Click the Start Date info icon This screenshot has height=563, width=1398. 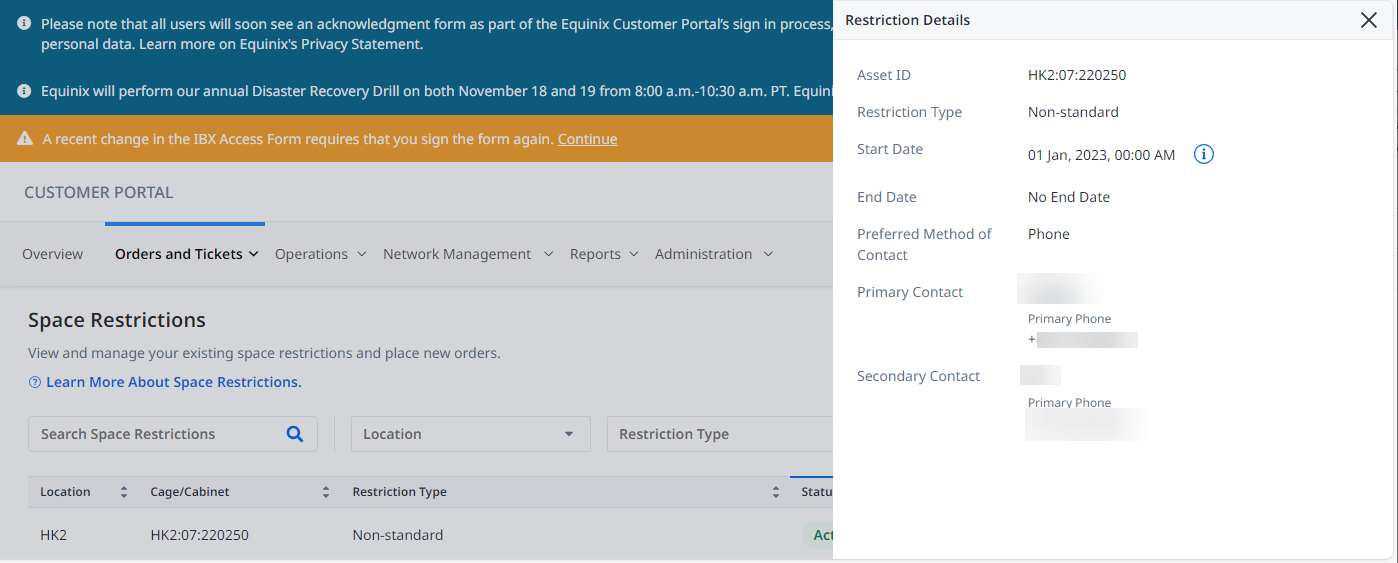click(x=1204, y=155)
